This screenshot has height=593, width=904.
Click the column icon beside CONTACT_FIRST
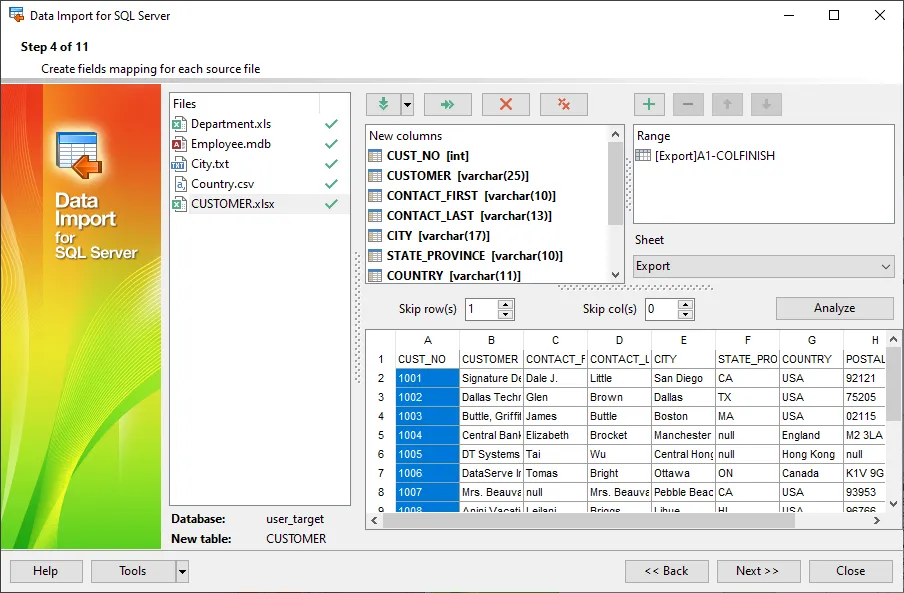pos(375,196)
